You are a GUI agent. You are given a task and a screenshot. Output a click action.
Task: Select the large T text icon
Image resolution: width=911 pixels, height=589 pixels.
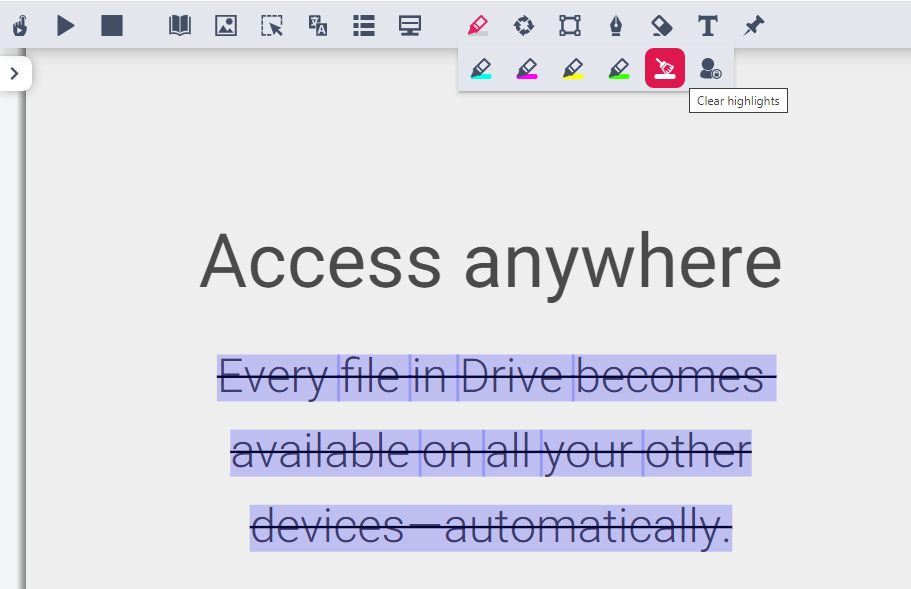tap(707, 26)
